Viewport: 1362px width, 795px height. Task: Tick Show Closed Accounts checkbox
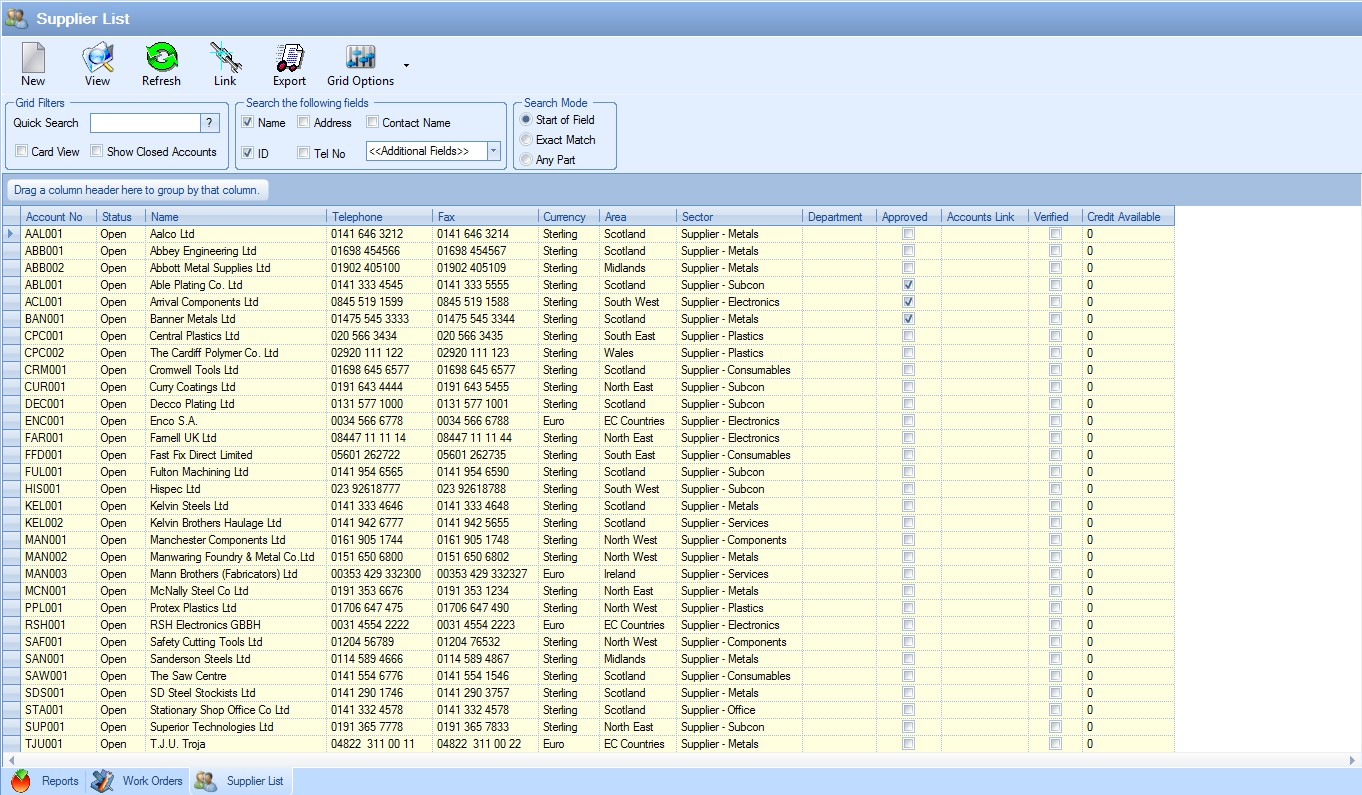(x=97, y=152)
